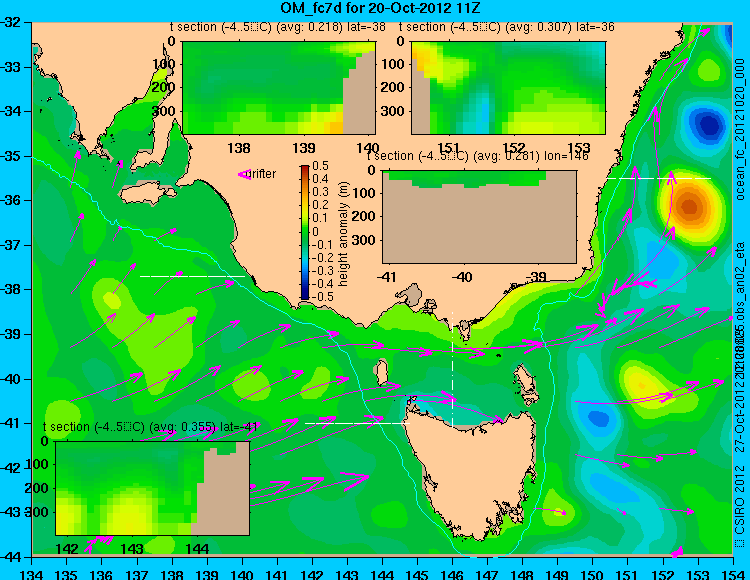This screenshot has height=580, width=750.
Task: Click the magenta drifter legend marker
Action: [244, 175]
